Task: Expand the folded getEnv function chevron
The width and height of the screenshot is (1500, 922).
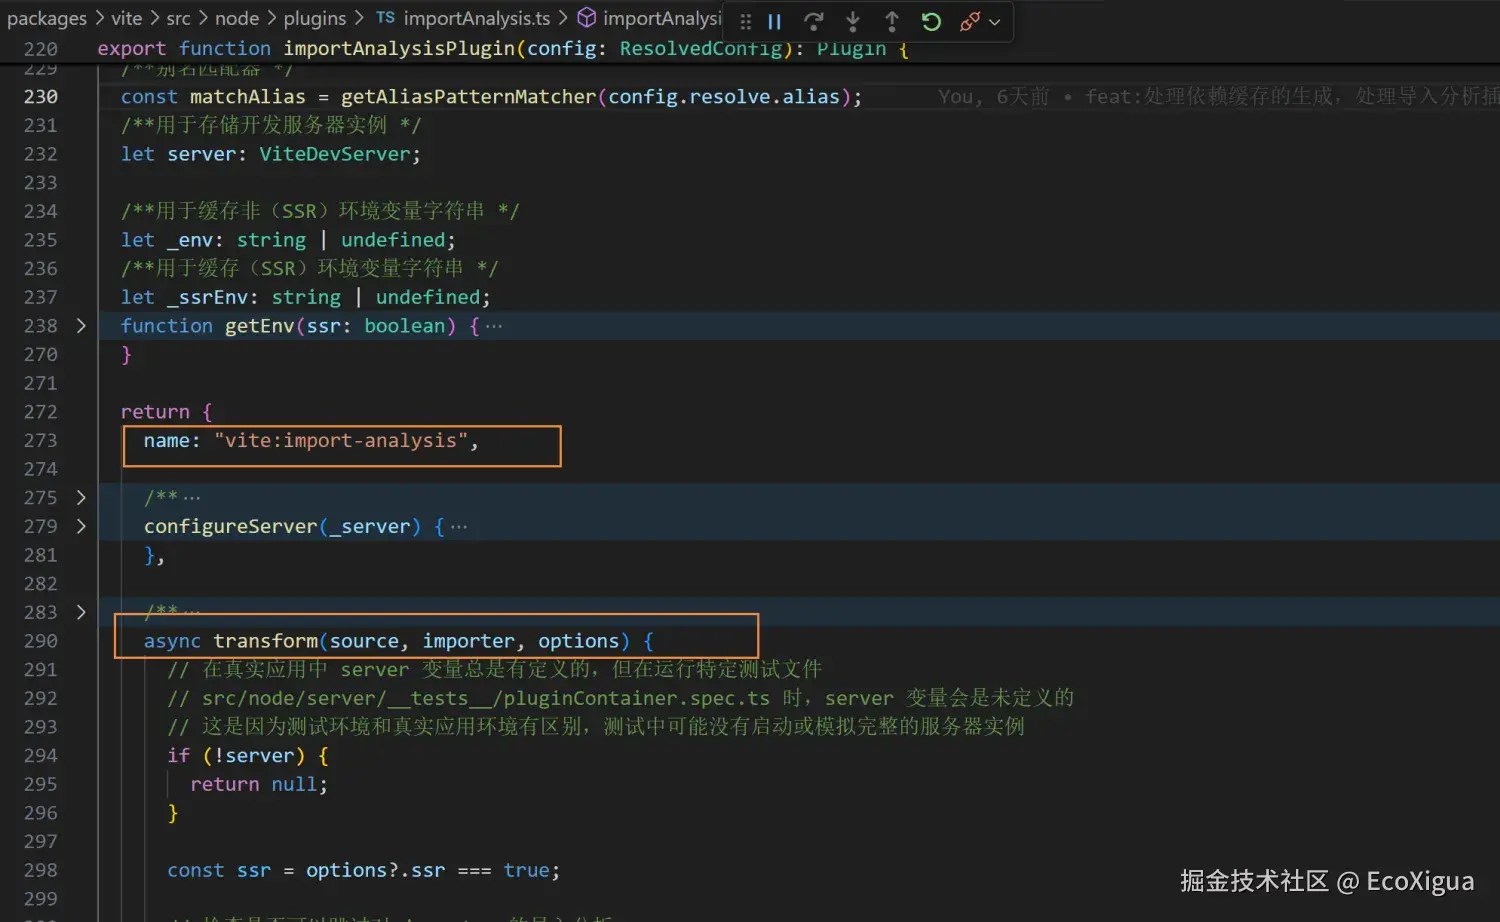Action: [81, 326]
